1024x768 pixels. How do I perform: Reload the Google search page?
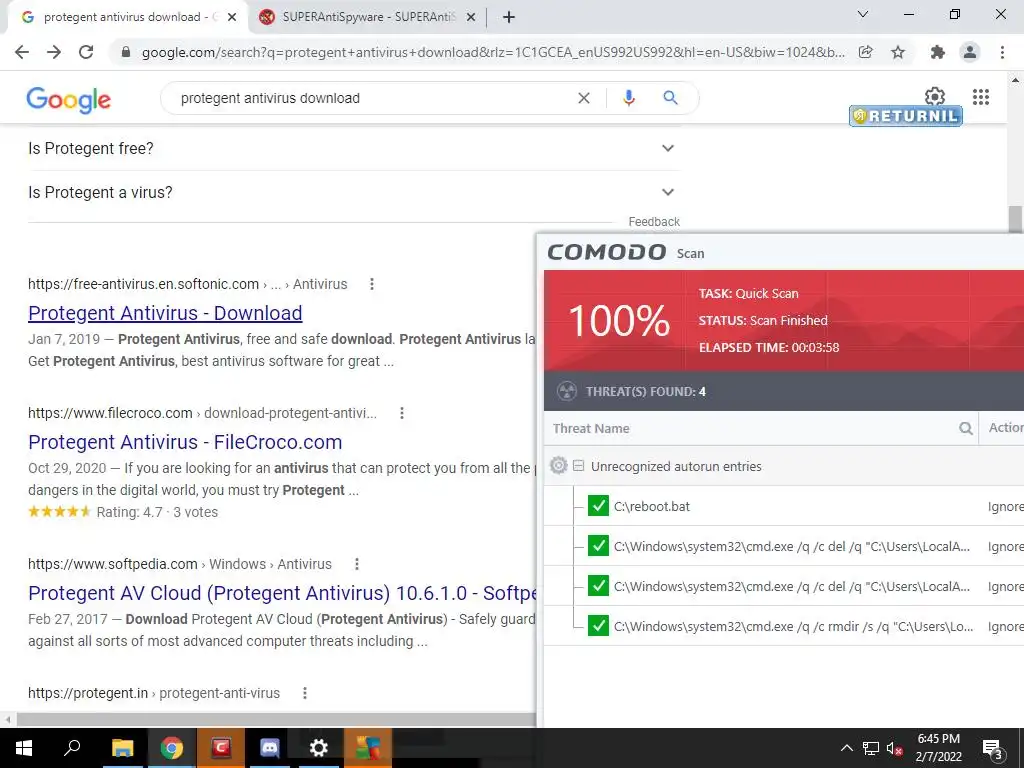(86, 52)
